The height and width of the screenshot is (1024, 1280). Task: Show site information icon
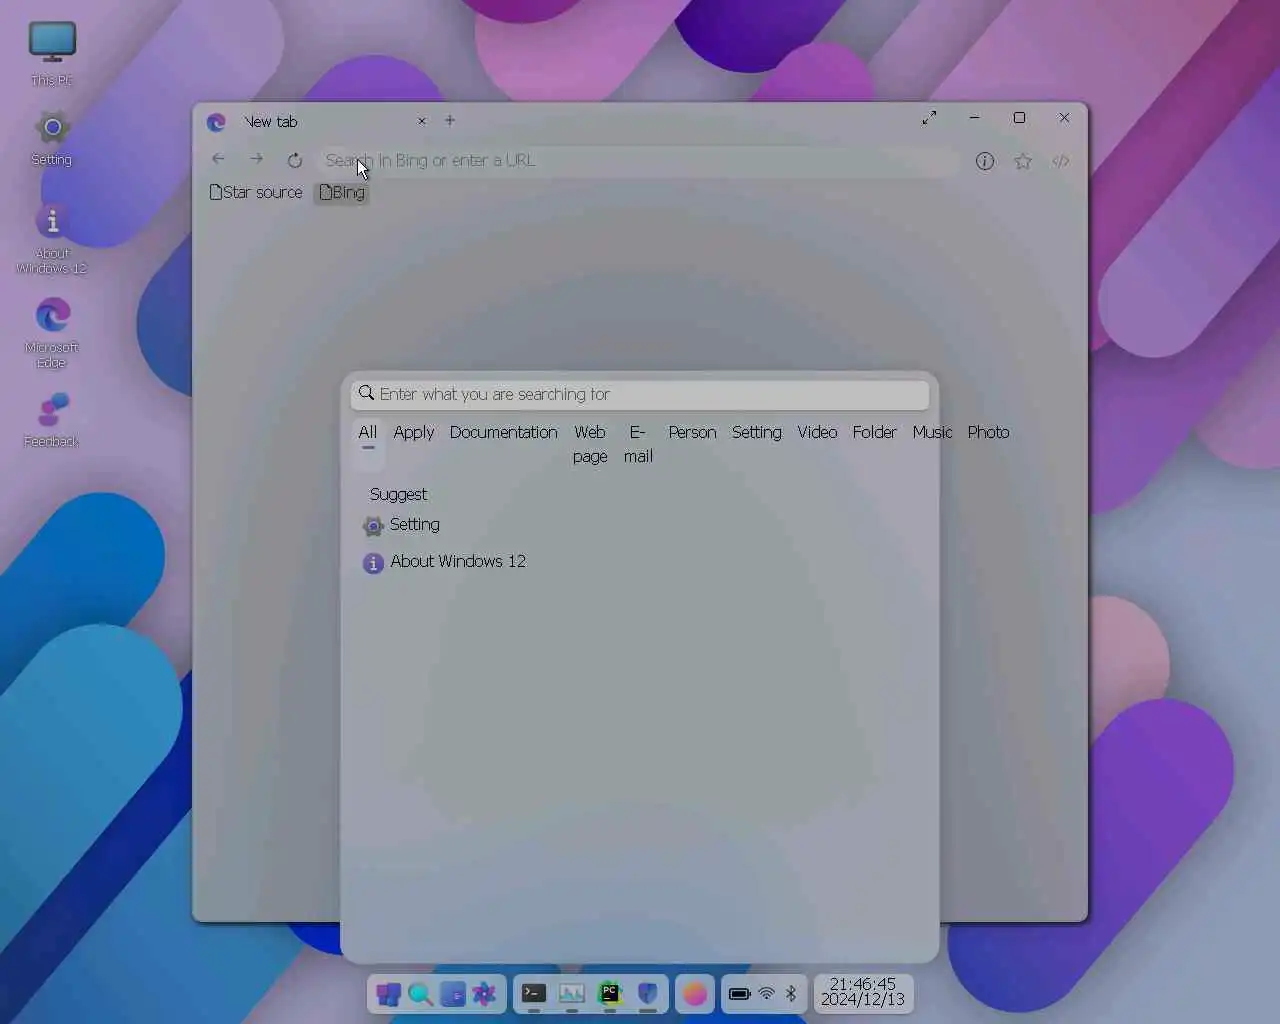point(985,161)
